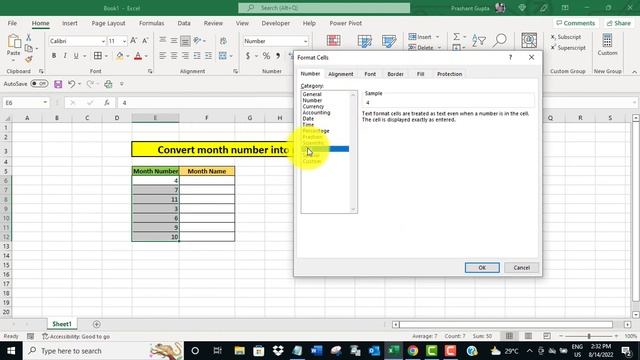This screenshot has height=360, width=640.
Task: Open the font size 11 dropdown
Action: click(x=124, y=41)
